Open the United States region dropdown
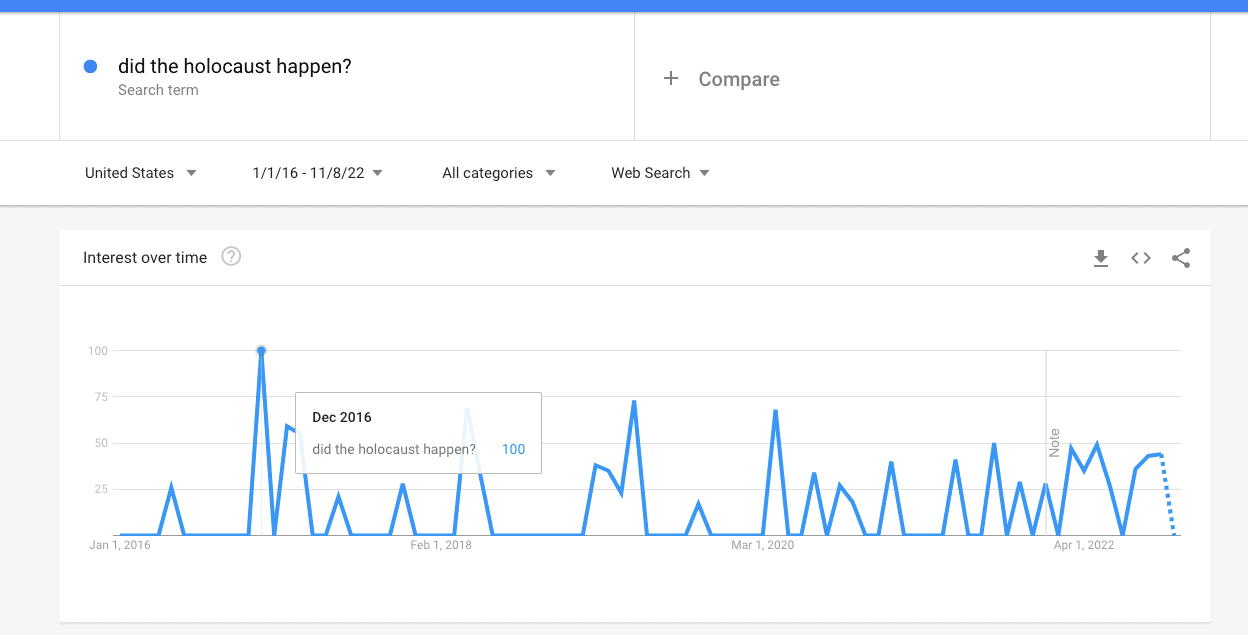Viewport: 1248px width, 635px height. 141,173
